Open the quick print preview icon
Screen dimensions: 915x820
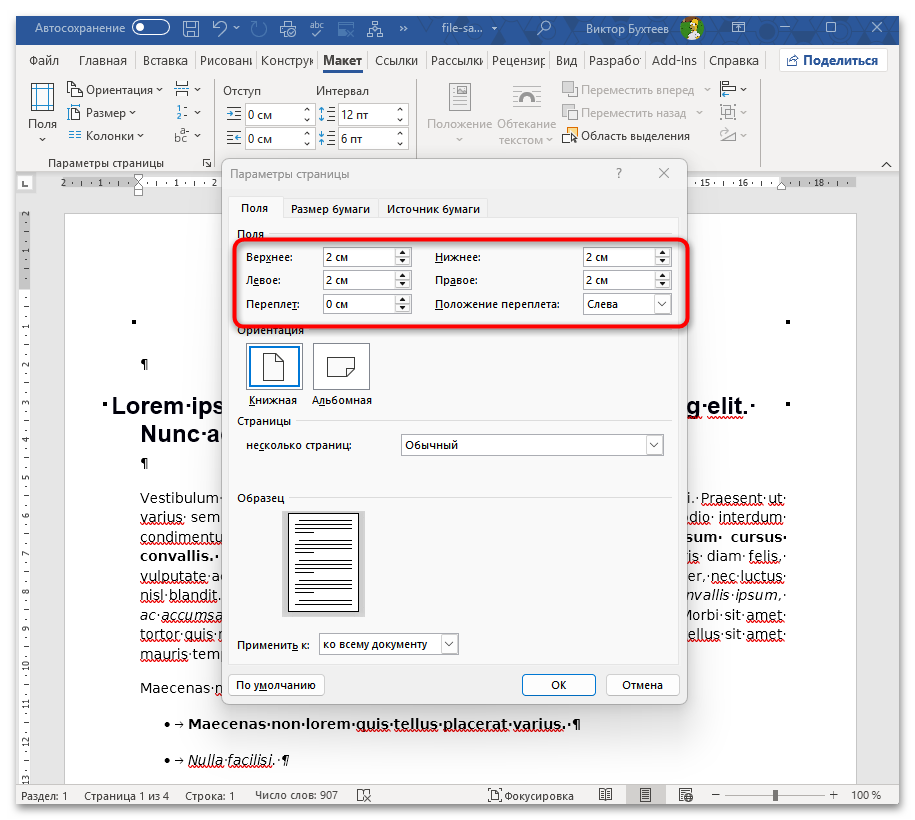click(x=288, y=28)
